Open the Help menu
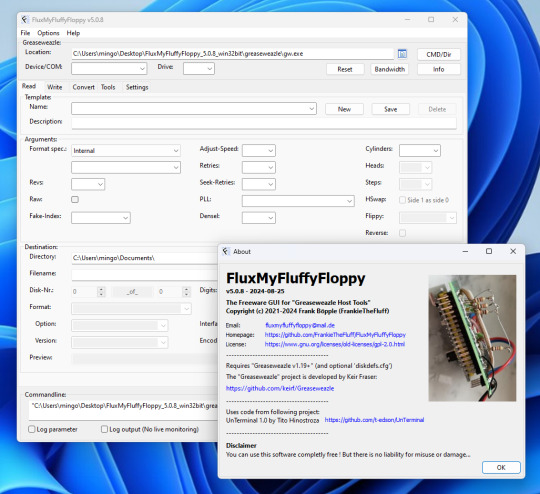This screenshot has width=540, height=494. point(73,33)
